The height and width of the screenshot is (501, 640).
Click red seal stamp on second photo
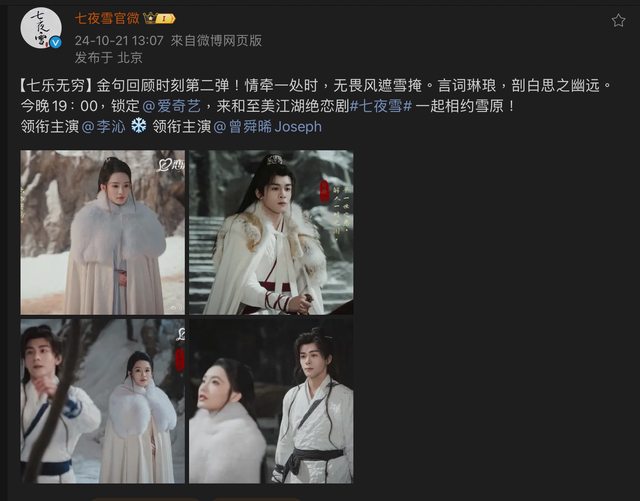tap(324, 191)
